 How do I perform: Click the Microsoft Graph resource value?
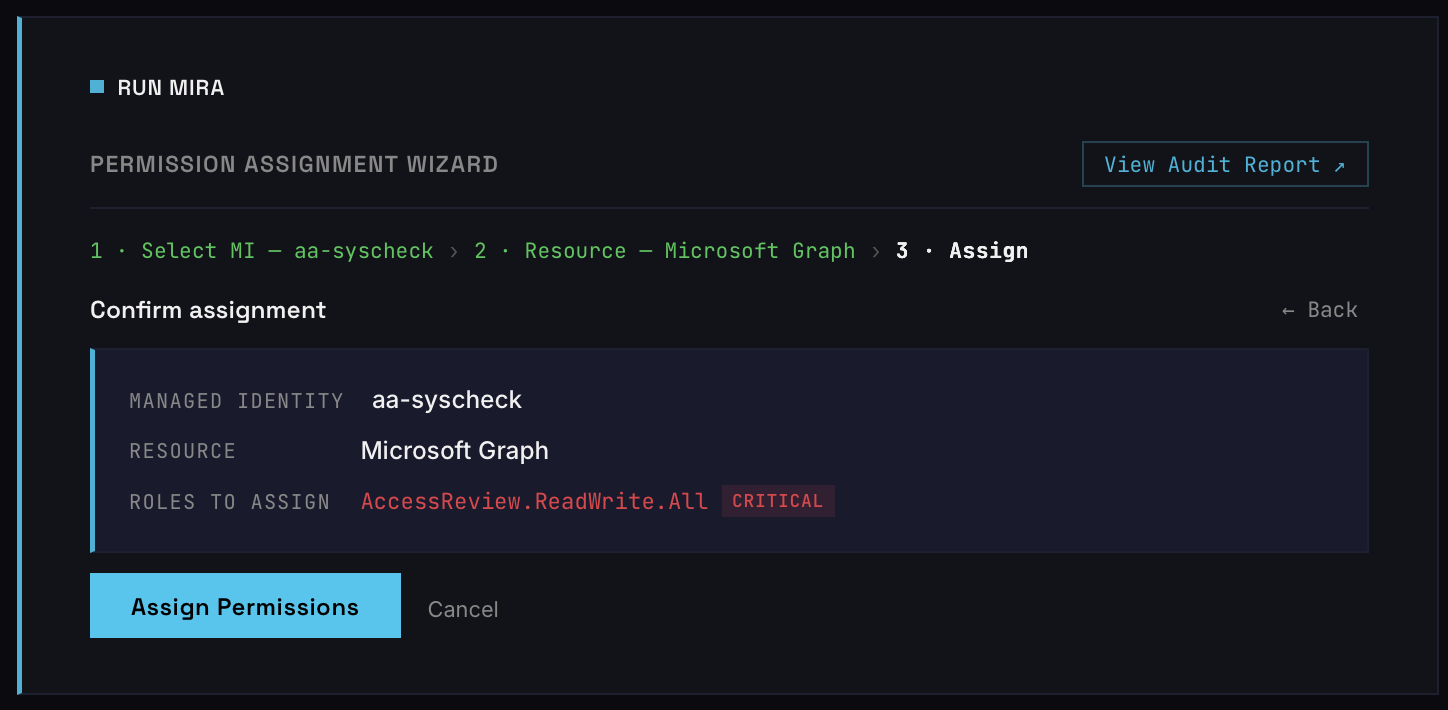tap(455, 450)
